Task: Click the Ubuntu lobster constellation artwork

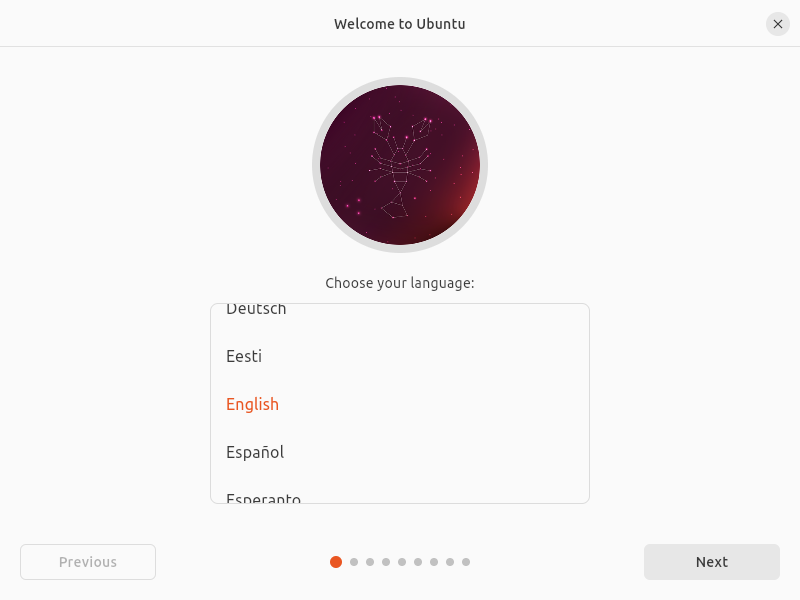Action: click(x=400, y=165)
